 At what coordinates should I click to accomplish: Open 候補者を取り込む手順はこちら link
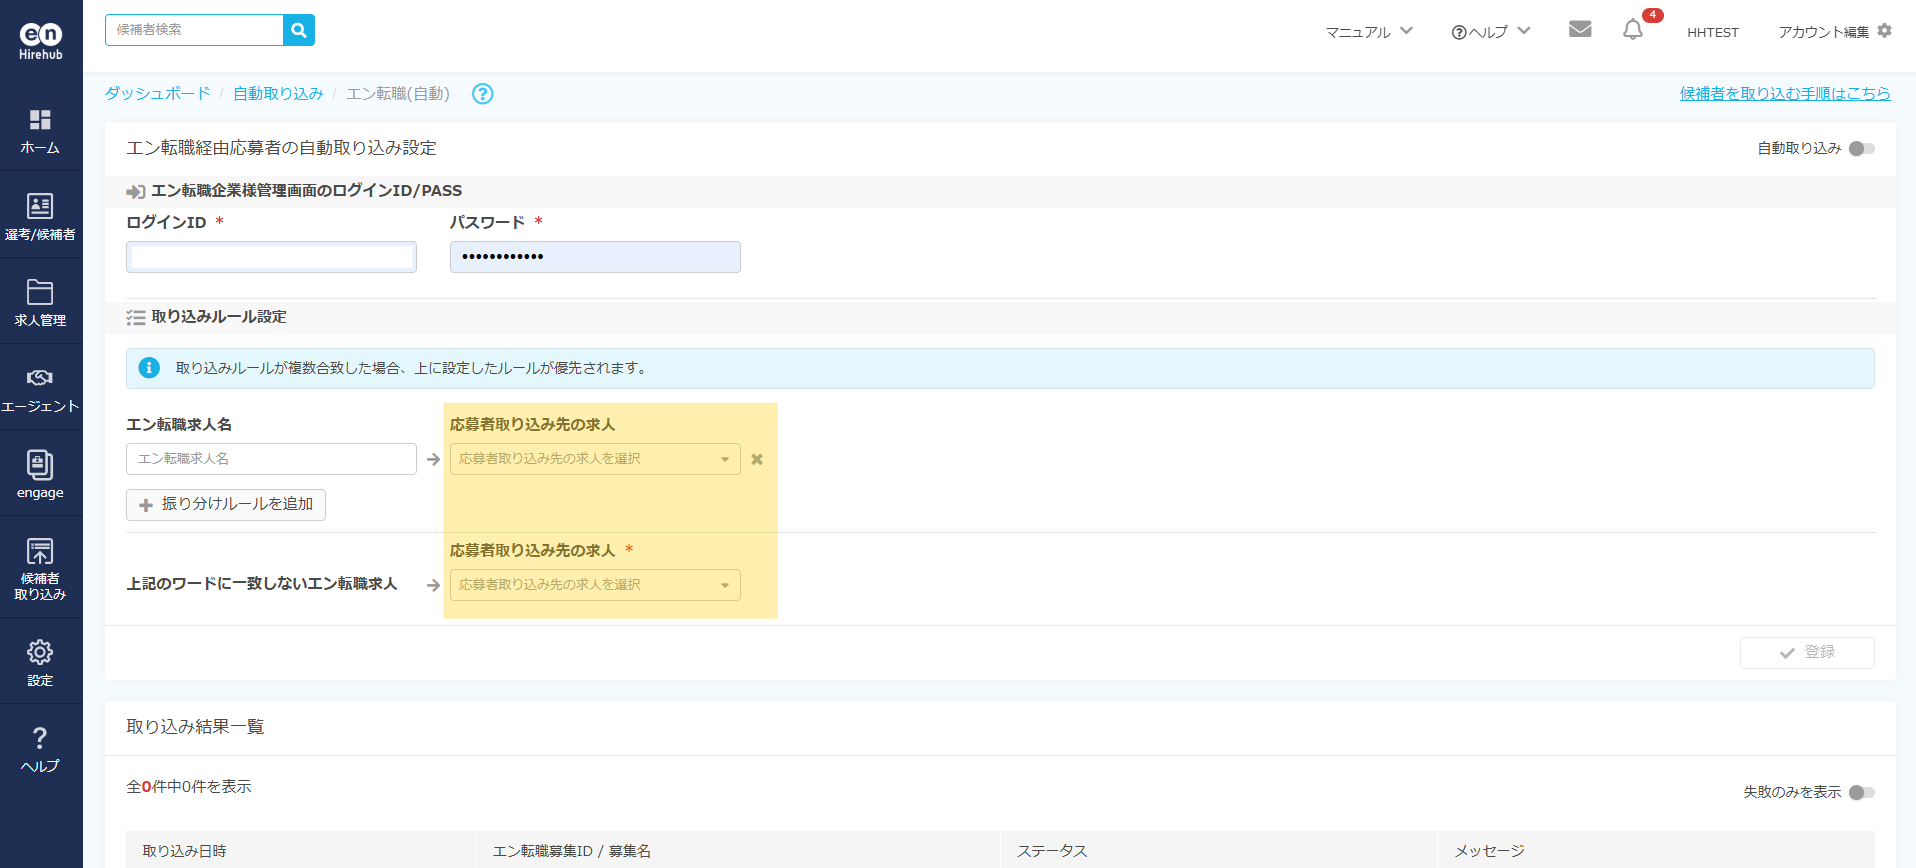pos(1784,94)
